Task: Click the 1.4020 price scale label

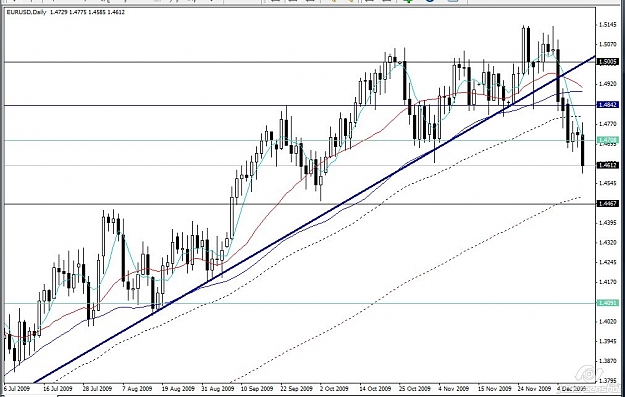Action: click(x=608, y=321)
